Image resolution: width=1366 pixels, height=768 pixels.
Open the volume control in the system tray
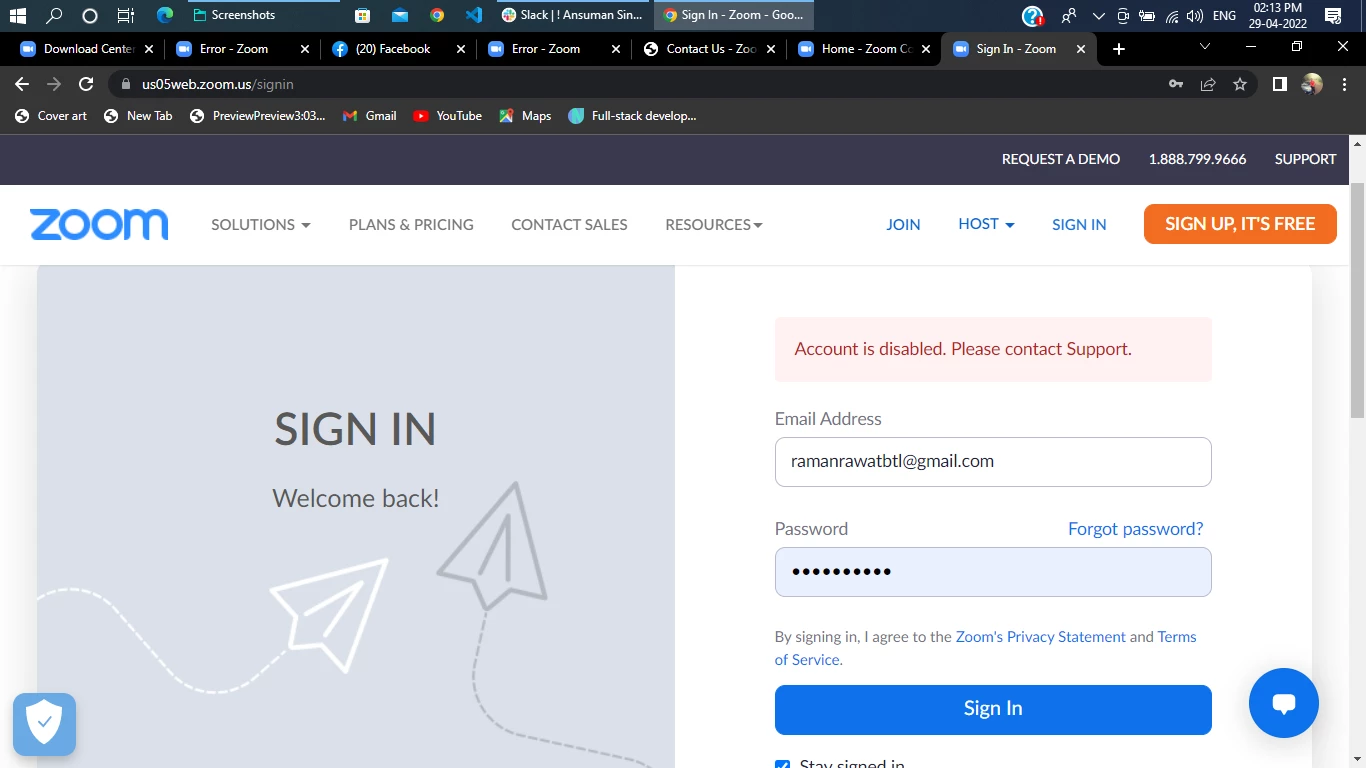[1195, 16]
